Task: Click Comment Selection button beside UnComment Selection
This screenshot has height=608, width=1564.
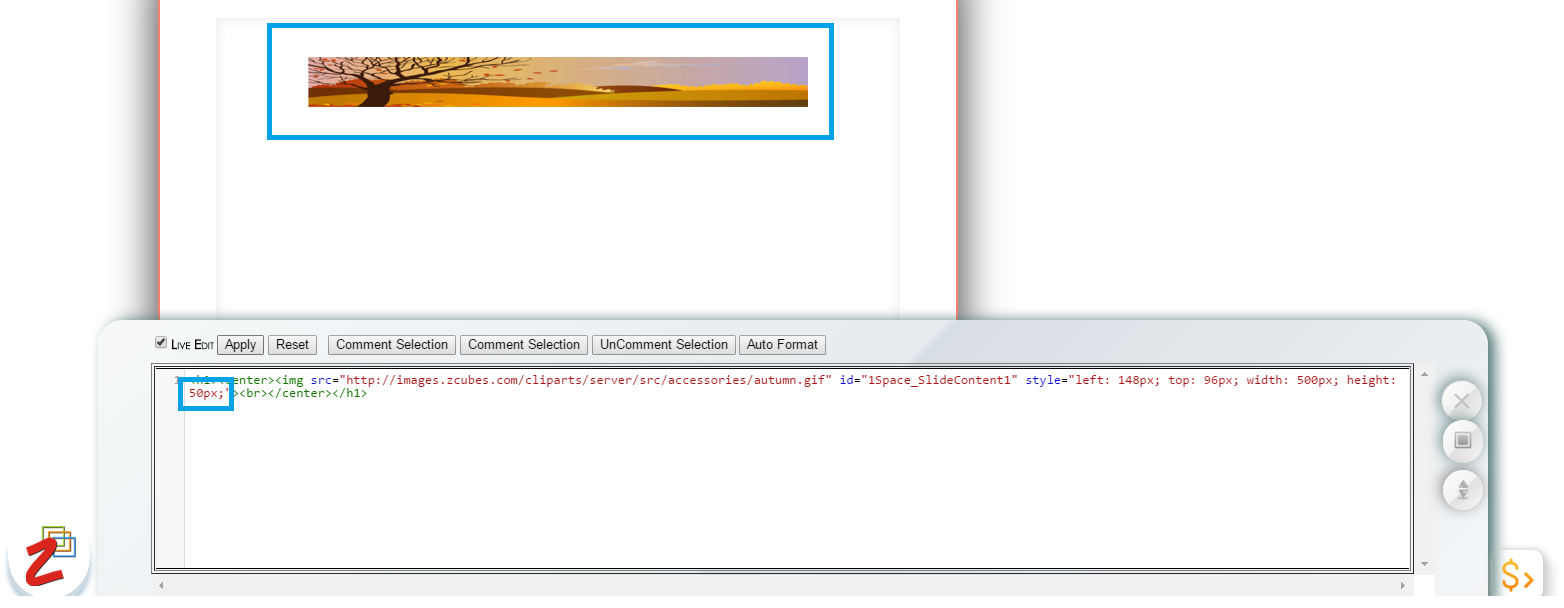Action: pyautogui.click(x=523, y=345)
